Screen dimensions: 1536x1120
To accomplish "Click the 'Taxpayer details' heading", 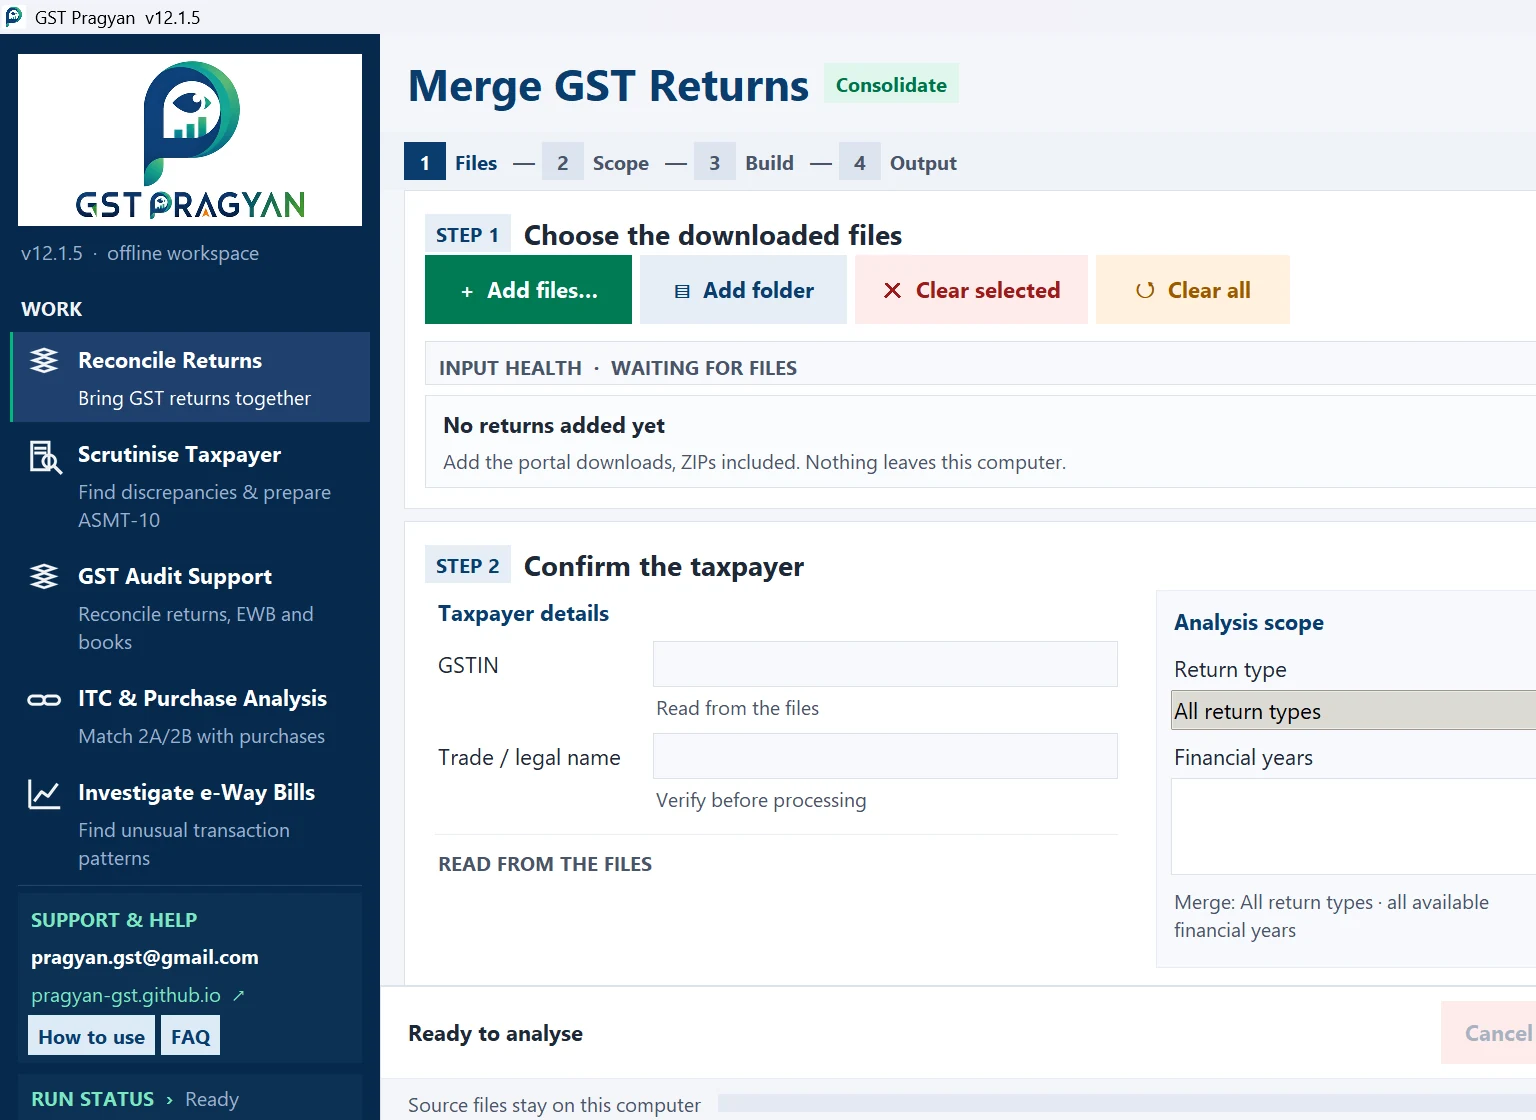I will pos(523,613).
